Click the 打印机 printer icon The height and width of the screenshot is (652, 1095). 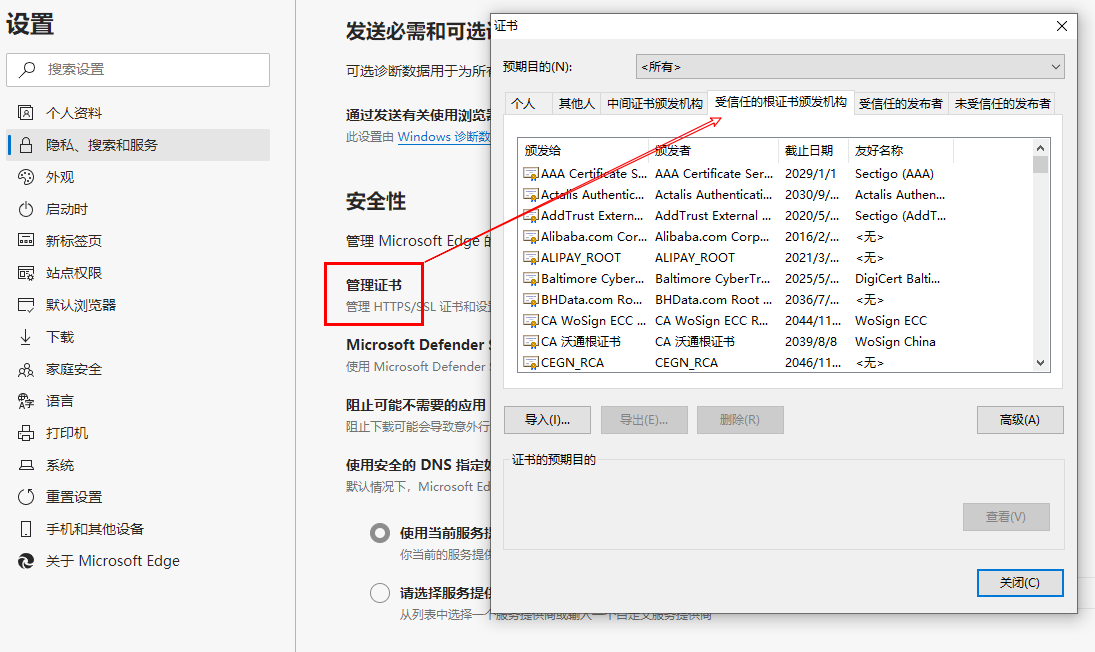[26, 433]
